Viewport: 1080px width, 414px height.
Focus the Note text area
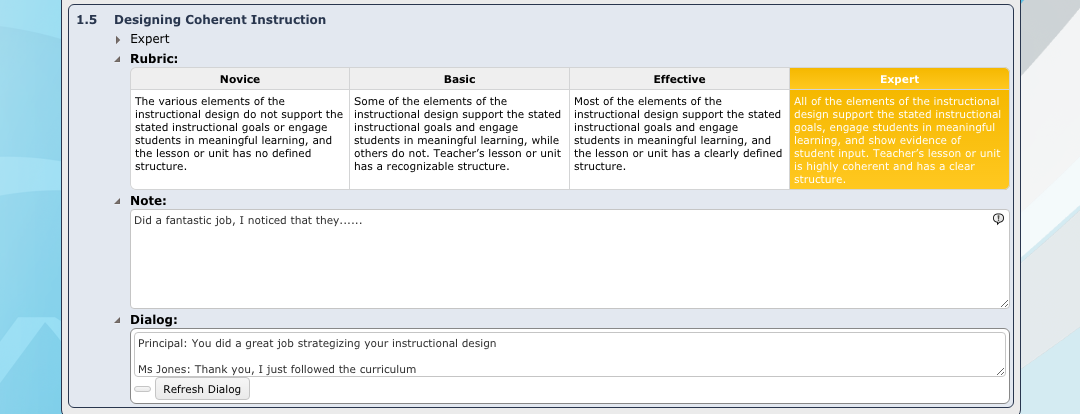[570, 259]
